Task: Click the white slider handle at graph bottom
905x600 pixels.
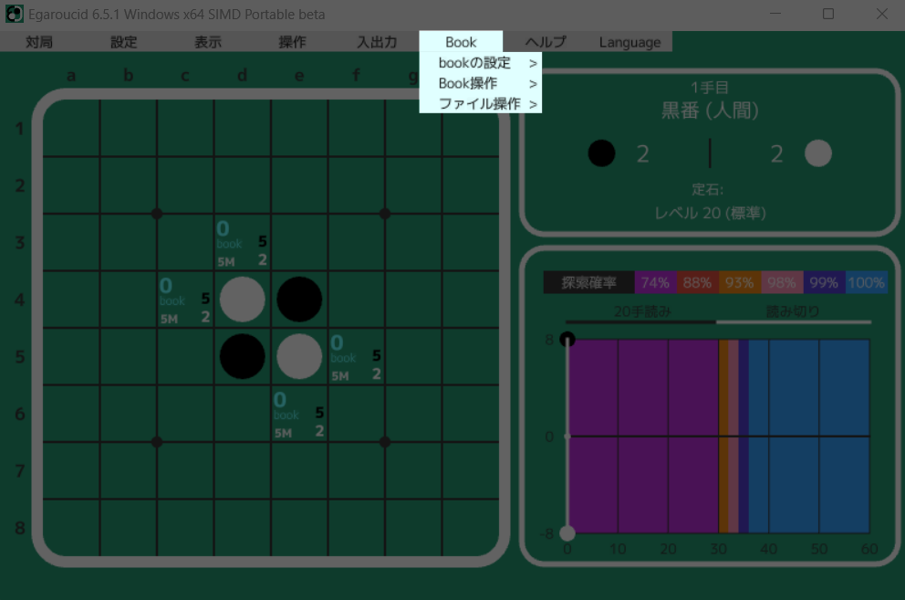Action: pos(568,533)
